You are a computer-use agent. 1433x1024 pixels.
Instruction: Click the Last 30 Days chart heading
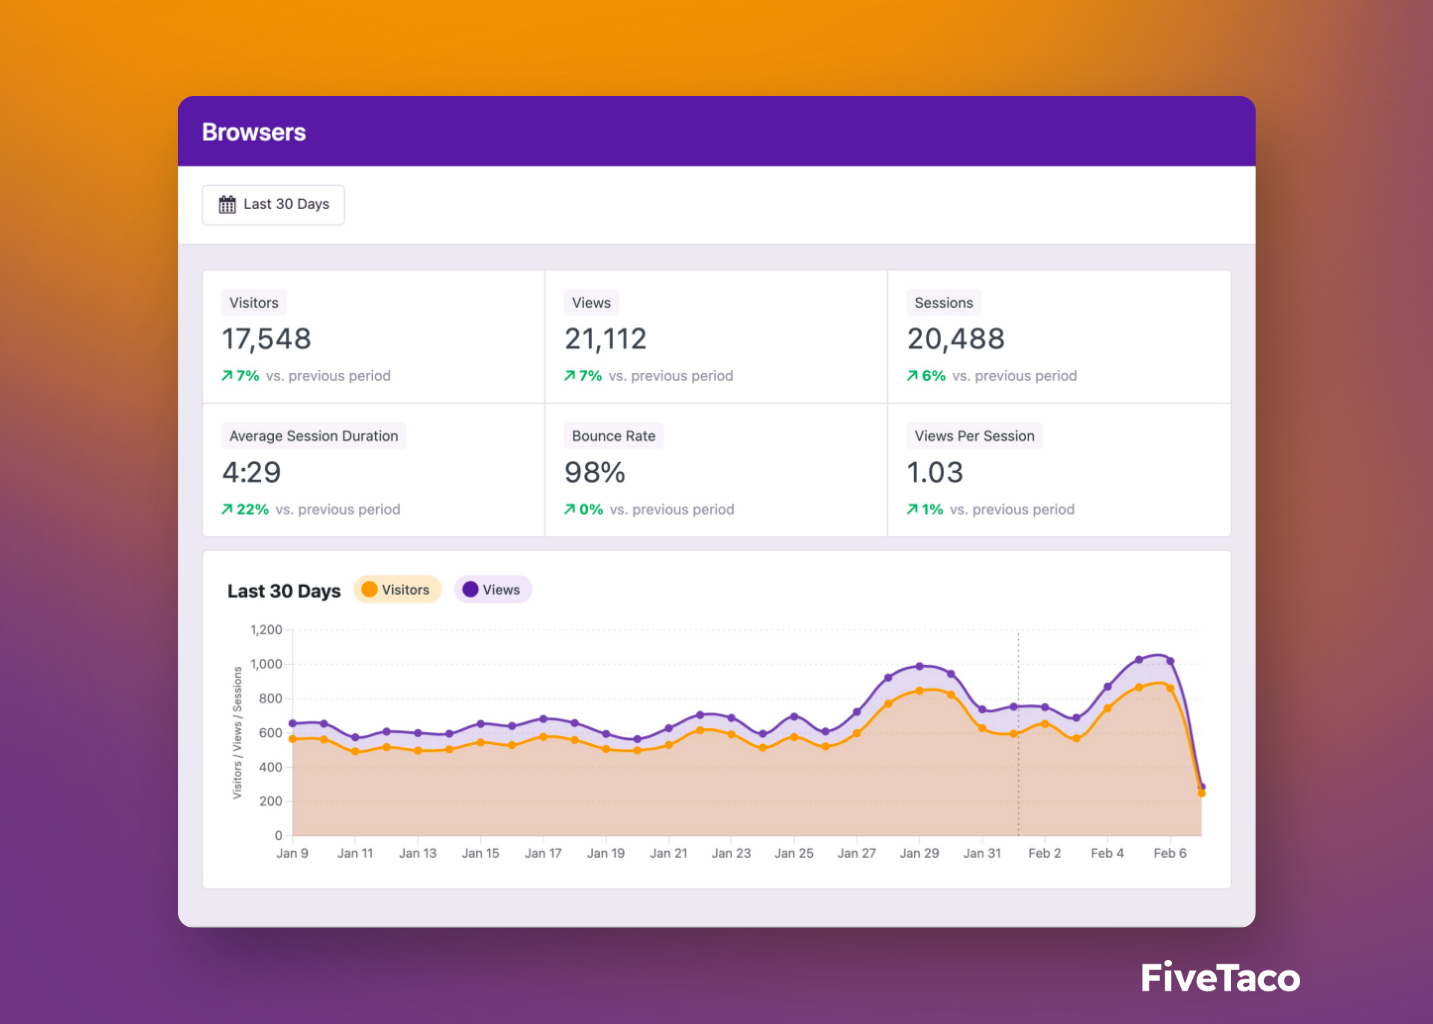(284, 591)
